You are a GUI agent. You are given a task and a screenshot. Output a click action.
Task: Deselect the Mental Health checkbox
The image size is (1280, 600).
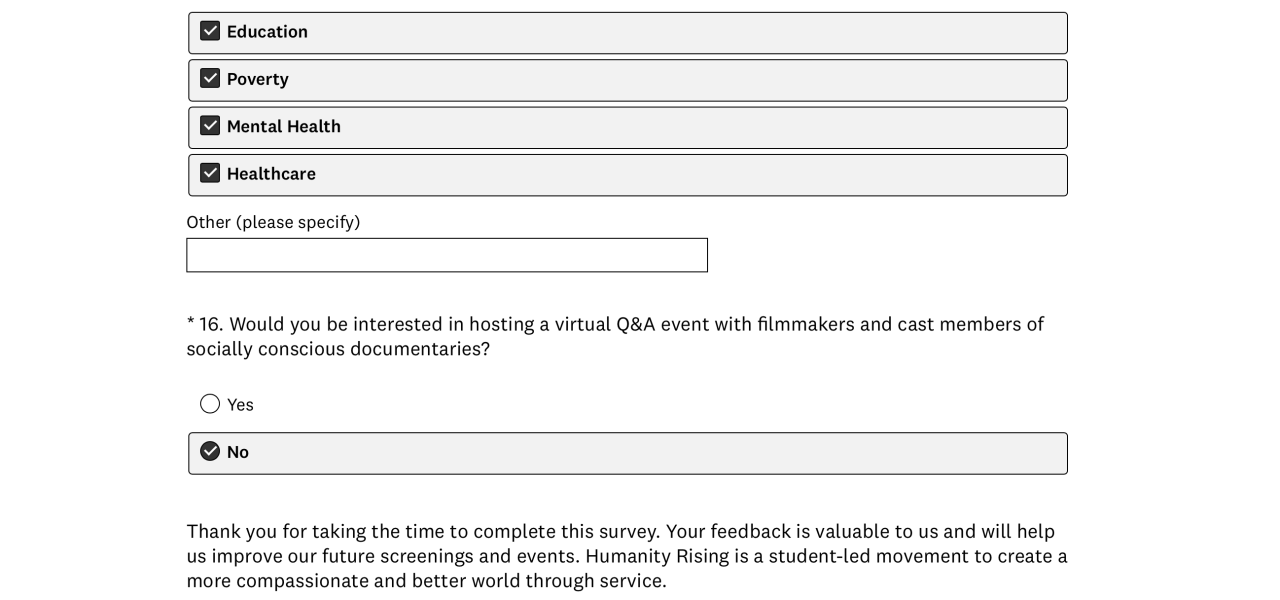tap(210, 126)
